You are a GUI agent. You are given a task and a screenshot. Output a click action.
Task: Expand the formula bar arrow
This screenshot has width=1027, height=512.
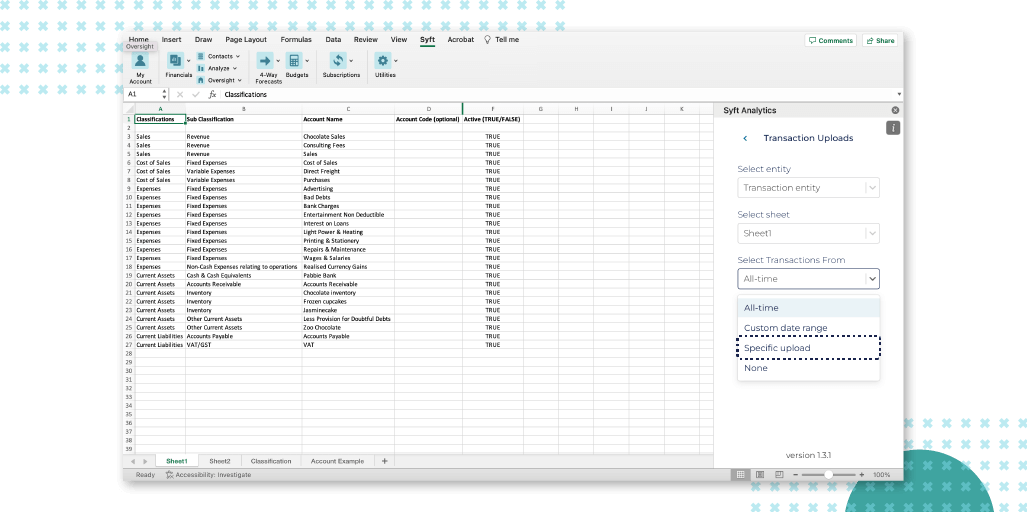(899, 94)
